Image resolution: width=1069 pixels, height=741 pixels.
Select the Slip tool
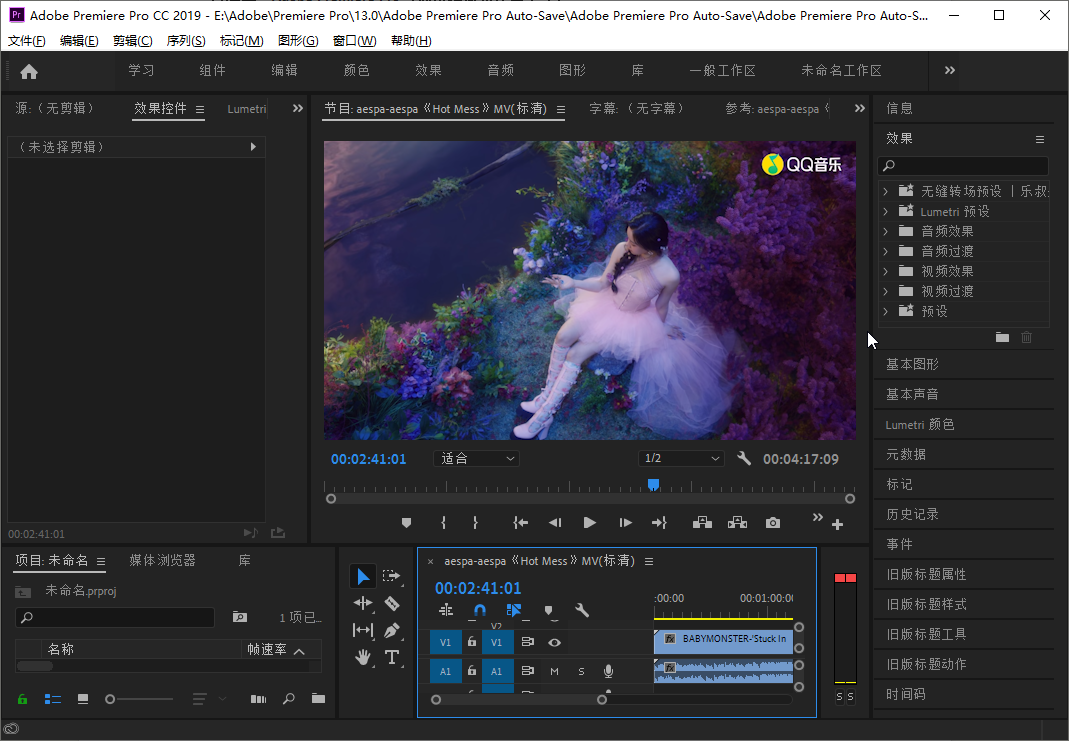tap(363, 631)
